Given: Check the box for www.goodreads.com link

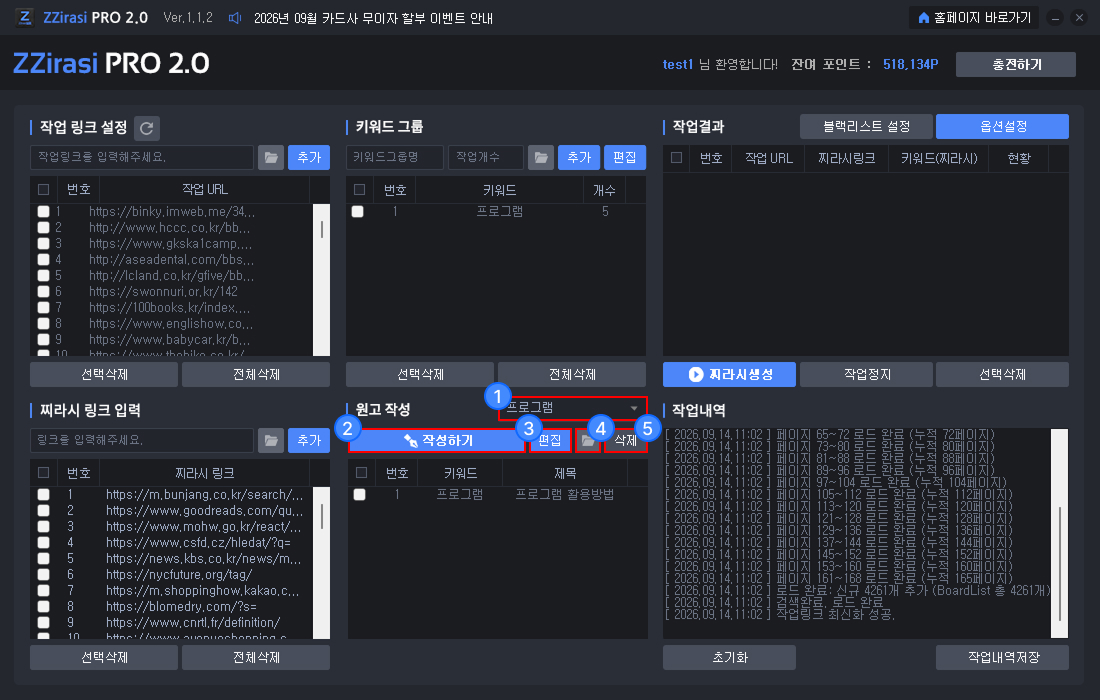Looking at the screenshot, I should click(43, 511).
